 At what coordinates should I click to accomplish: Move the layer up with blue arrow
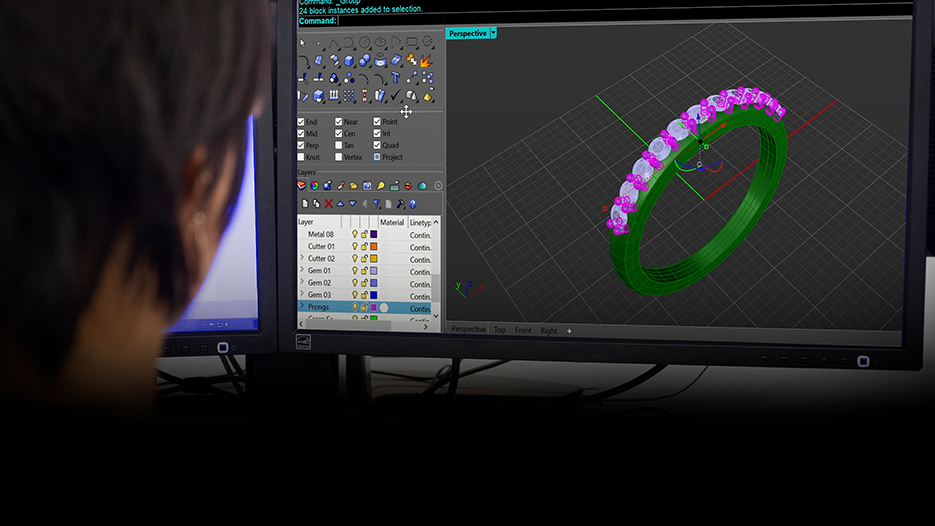(340, 204)
